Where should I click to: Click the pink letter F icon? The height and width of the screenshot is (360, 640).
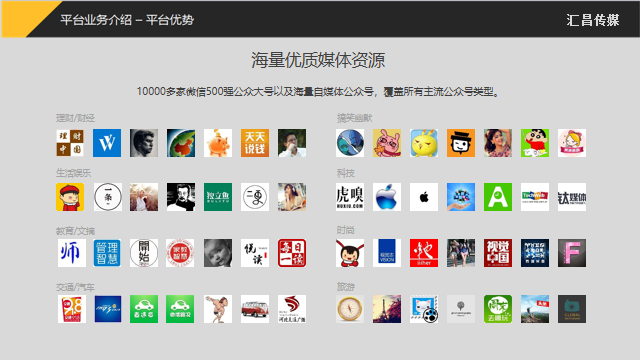[x=572, y=253]
